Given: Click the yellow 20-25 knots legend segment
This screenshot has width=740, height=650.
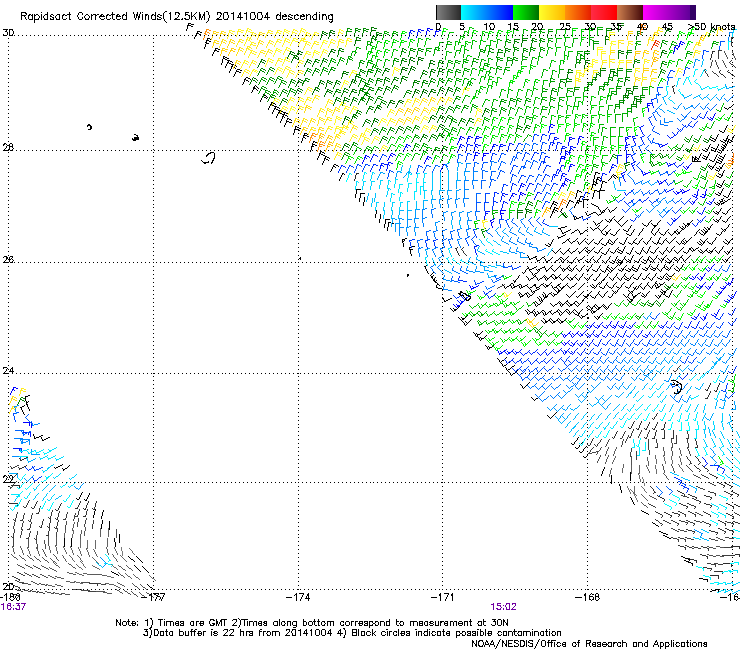Looking at the screenshot, I should coord(552,12).
